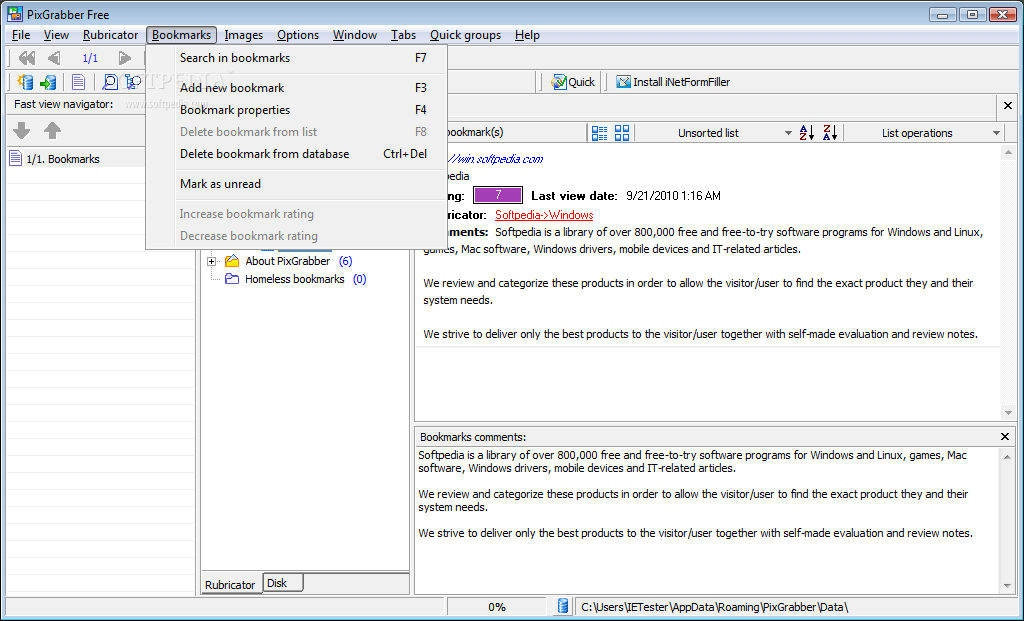Sort the bookmark list A to Z
This screenshot has width=1024, height=621.
(807, 133)
